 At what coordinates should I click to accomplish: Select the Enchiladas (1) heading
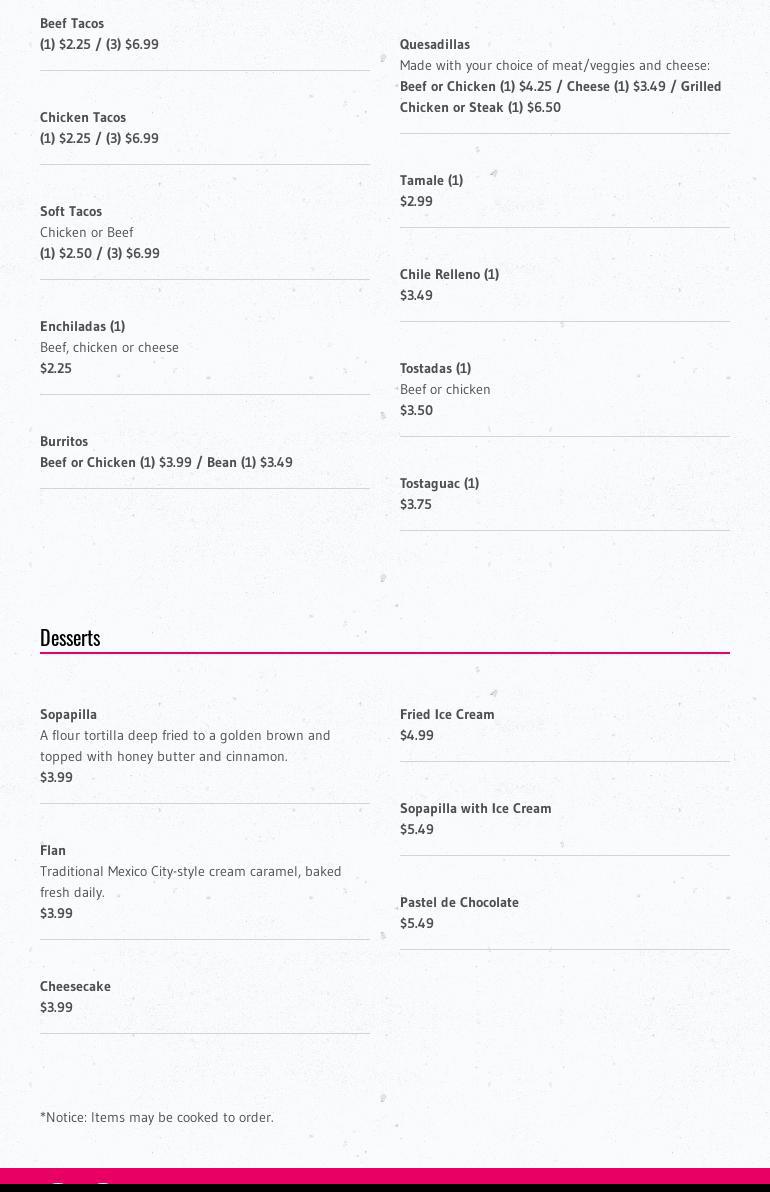click(82, 326)
